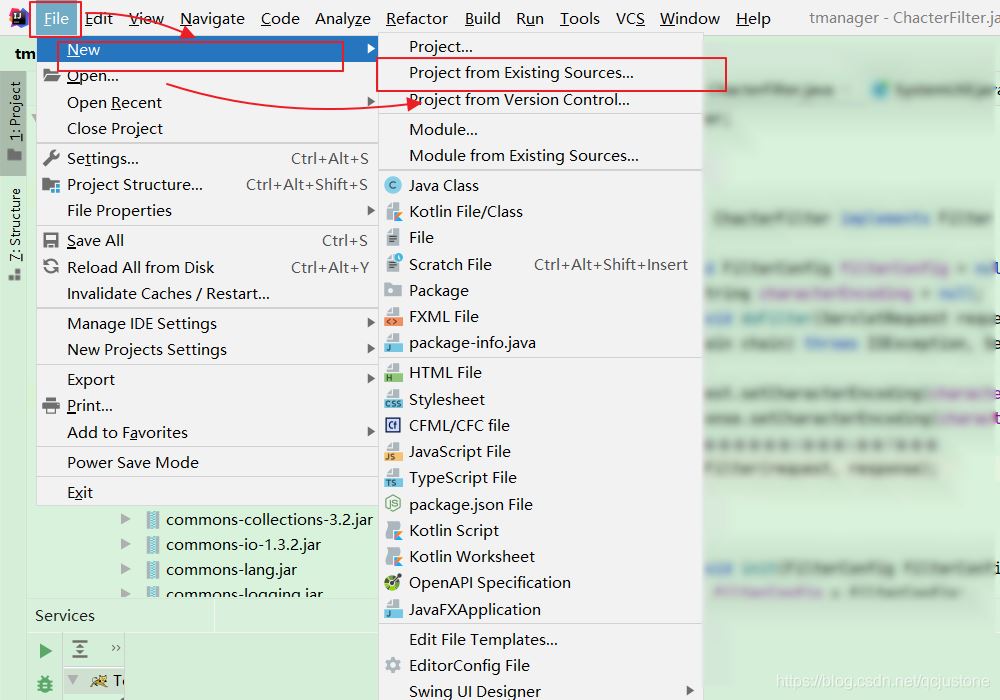
Task: Click the FXML File icon
Action: (x=393, y=317)
